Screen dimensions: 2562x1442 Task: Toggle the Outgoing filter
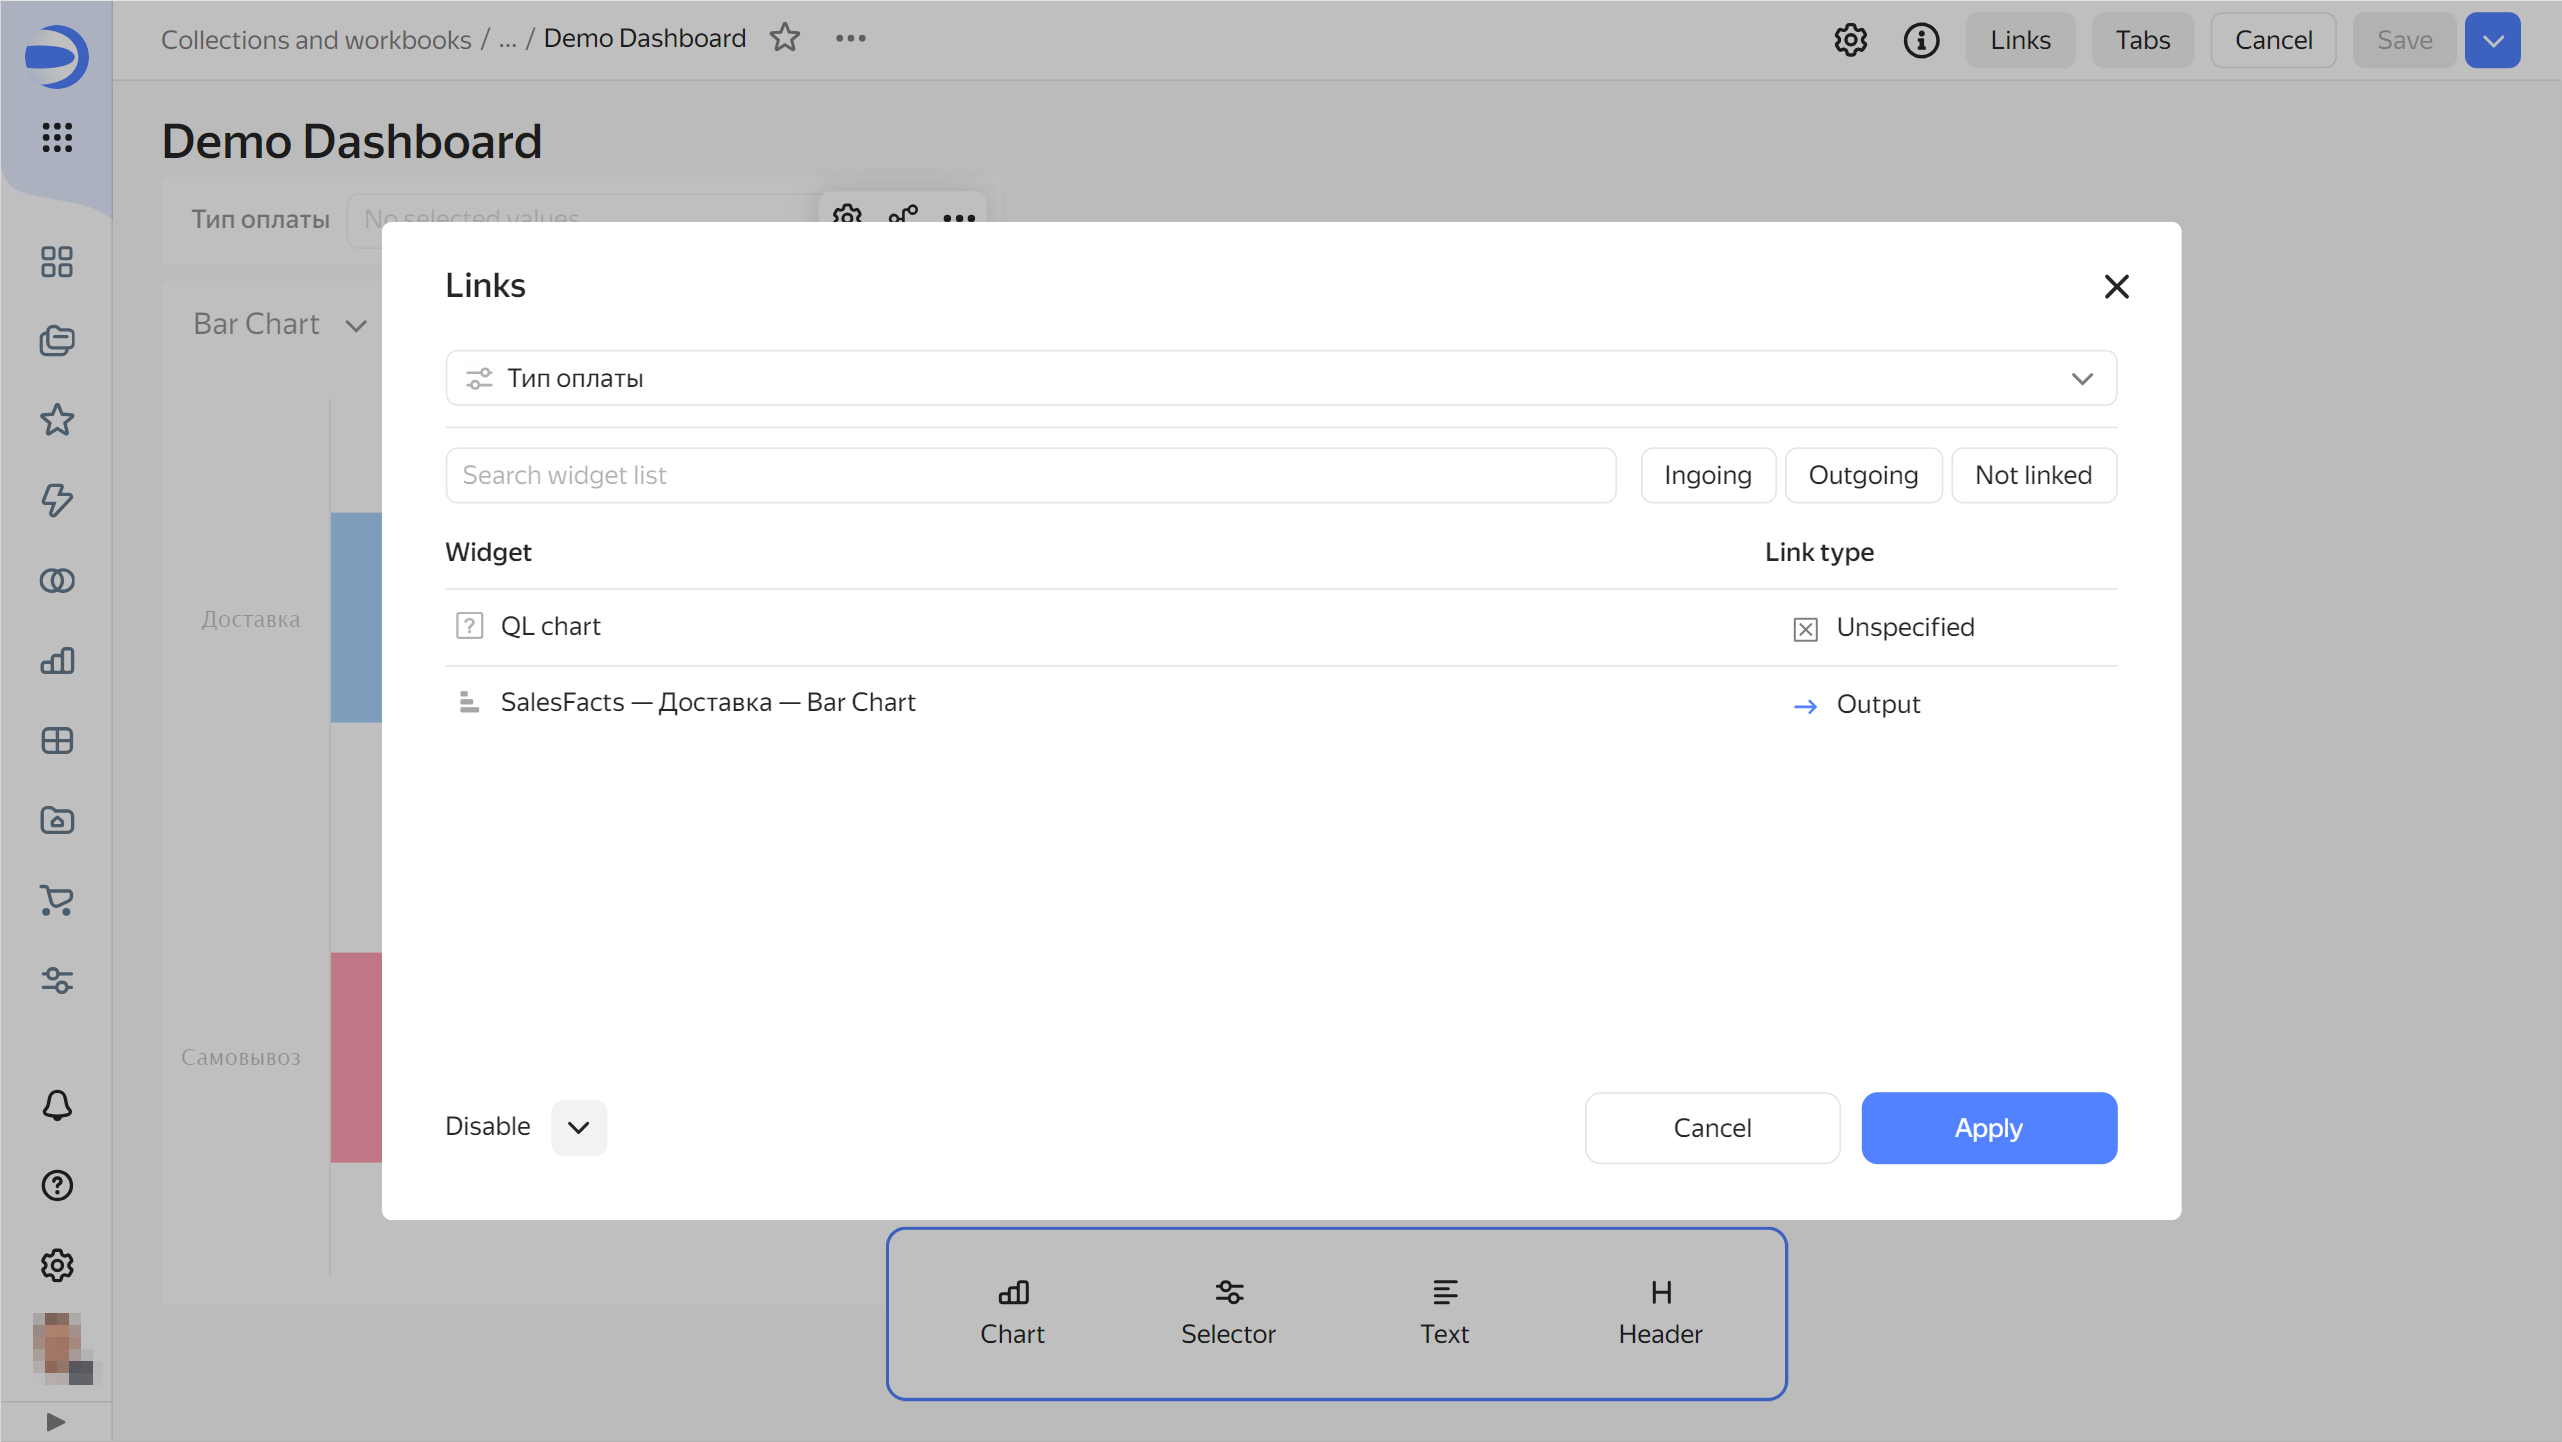pyautogui.click(x=1863, y=475)
